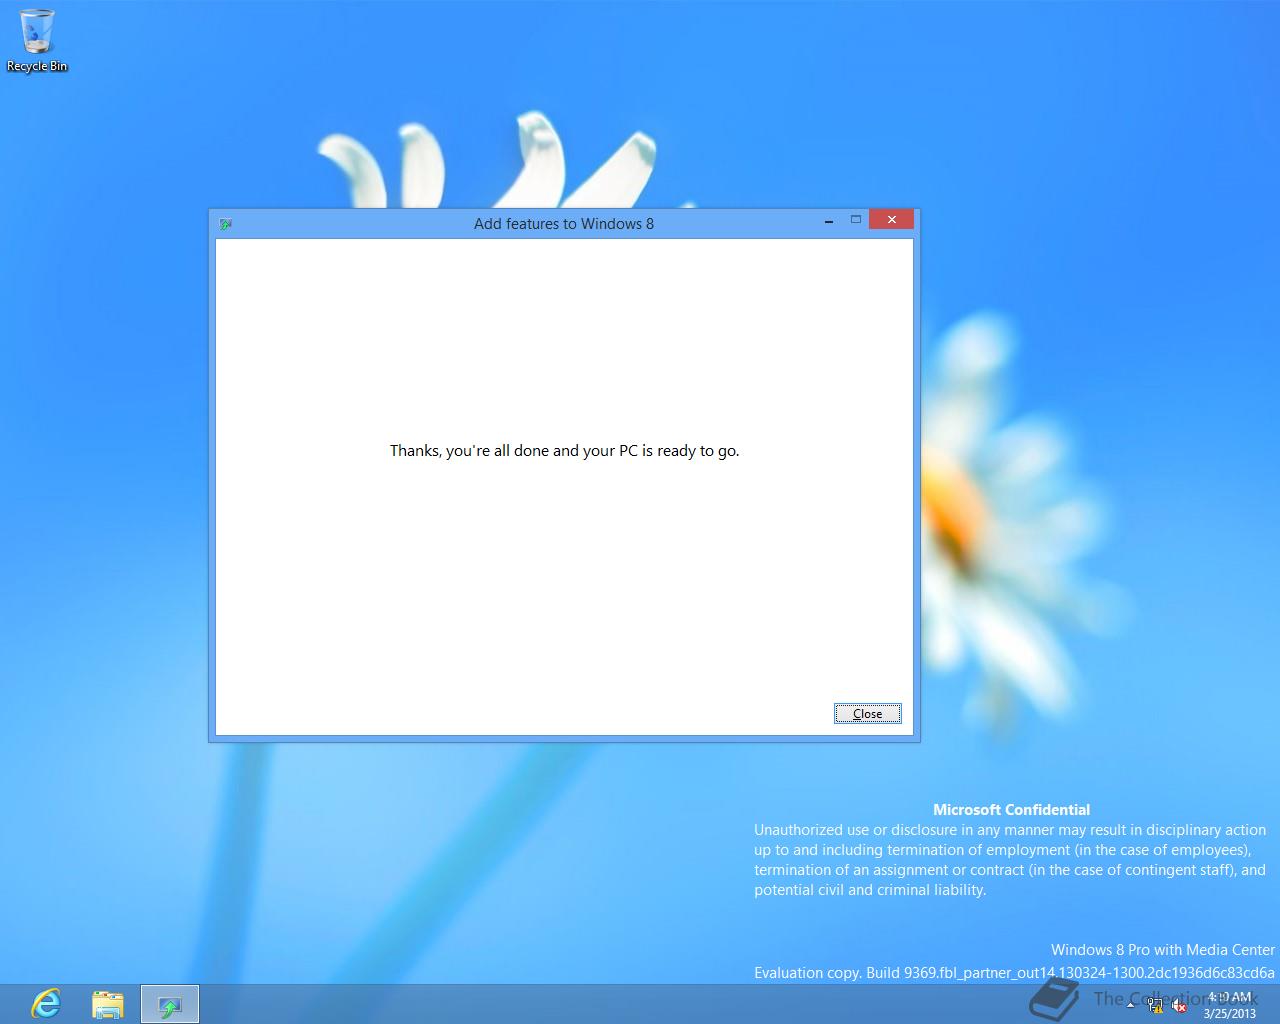Screen dimensions: 1280x1024
Task: Click the 'Add features to Windows 8' title
Action: 564,224
